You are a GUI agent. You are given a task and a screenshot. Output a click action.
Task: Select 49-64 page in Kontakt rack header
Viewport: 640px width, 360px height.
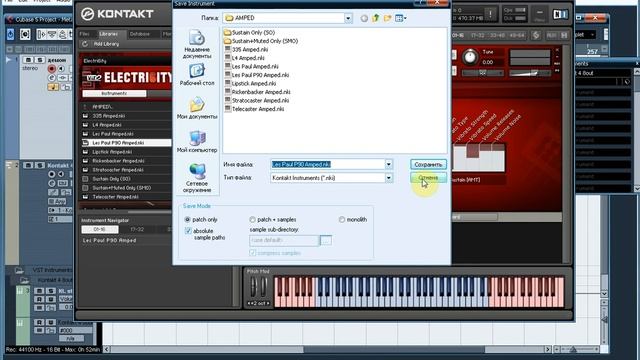pos(517,36)
